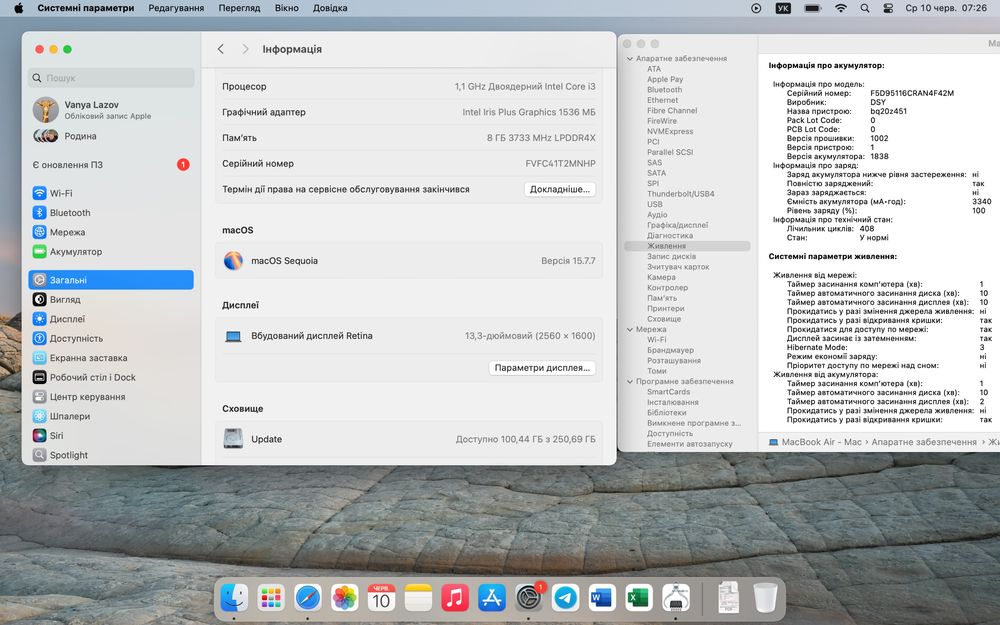Open Екранна заставка settings
Image resolution: width=1000 pixels, height=625 pixels.
point(111,358)
